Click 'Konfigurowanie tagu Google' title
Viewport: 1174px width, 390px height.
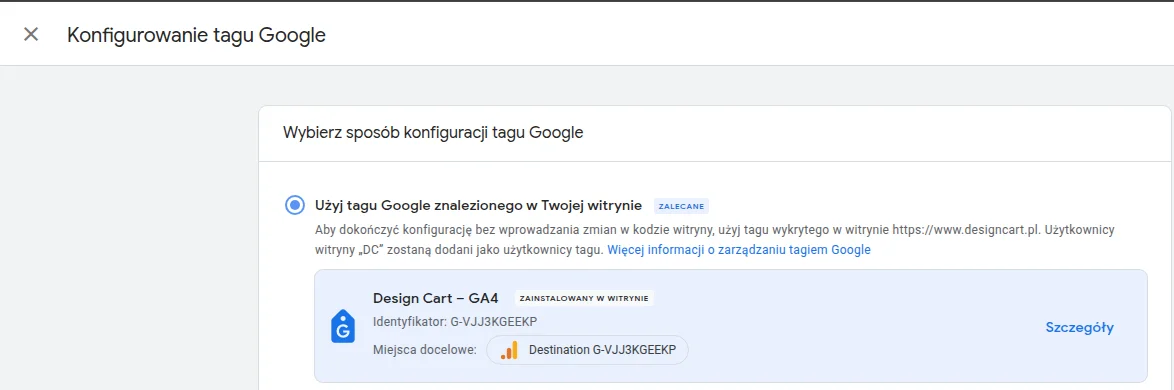click(197, 35)
